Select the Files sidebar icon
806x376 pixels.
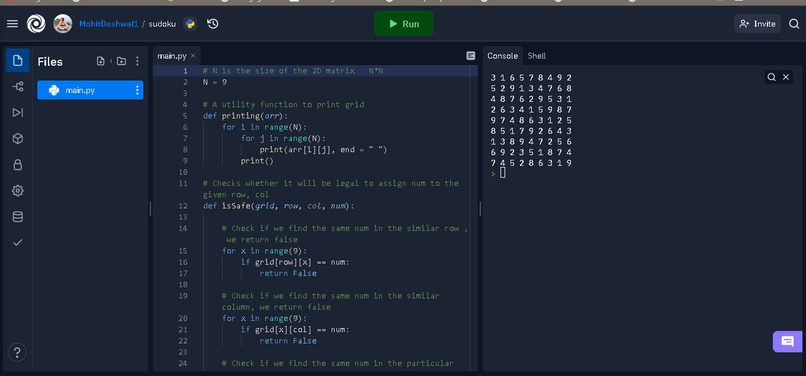point(17,61)
